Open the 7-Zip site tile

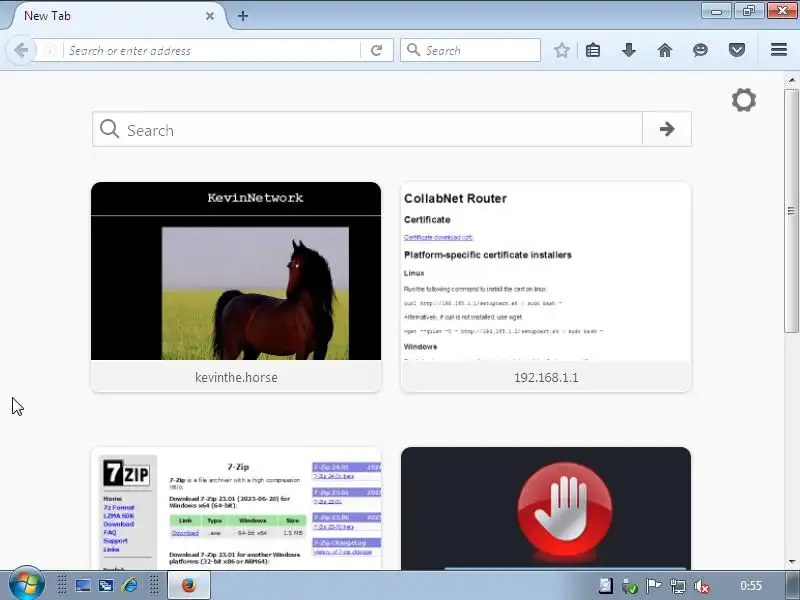pos(236,508)
